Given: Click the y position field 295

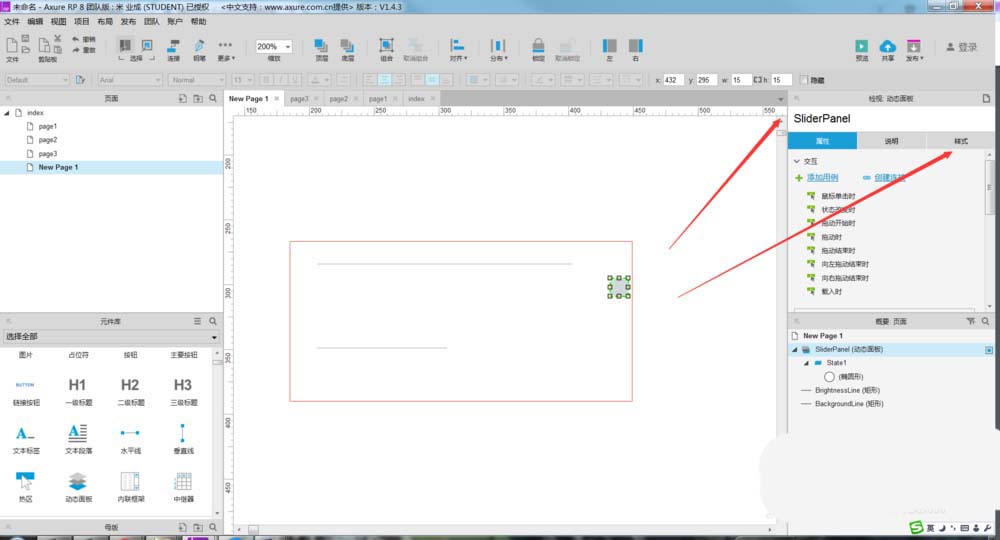Looking at the screenshot, I should tap(707, 80).
